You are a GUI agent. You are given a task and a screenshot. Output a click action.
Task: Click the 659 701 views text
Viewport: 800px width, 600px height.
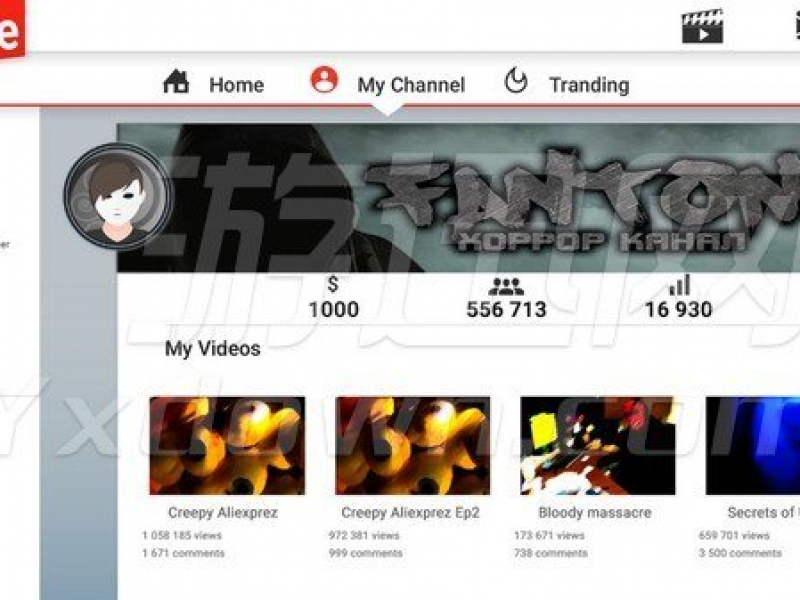pos(734,536)
